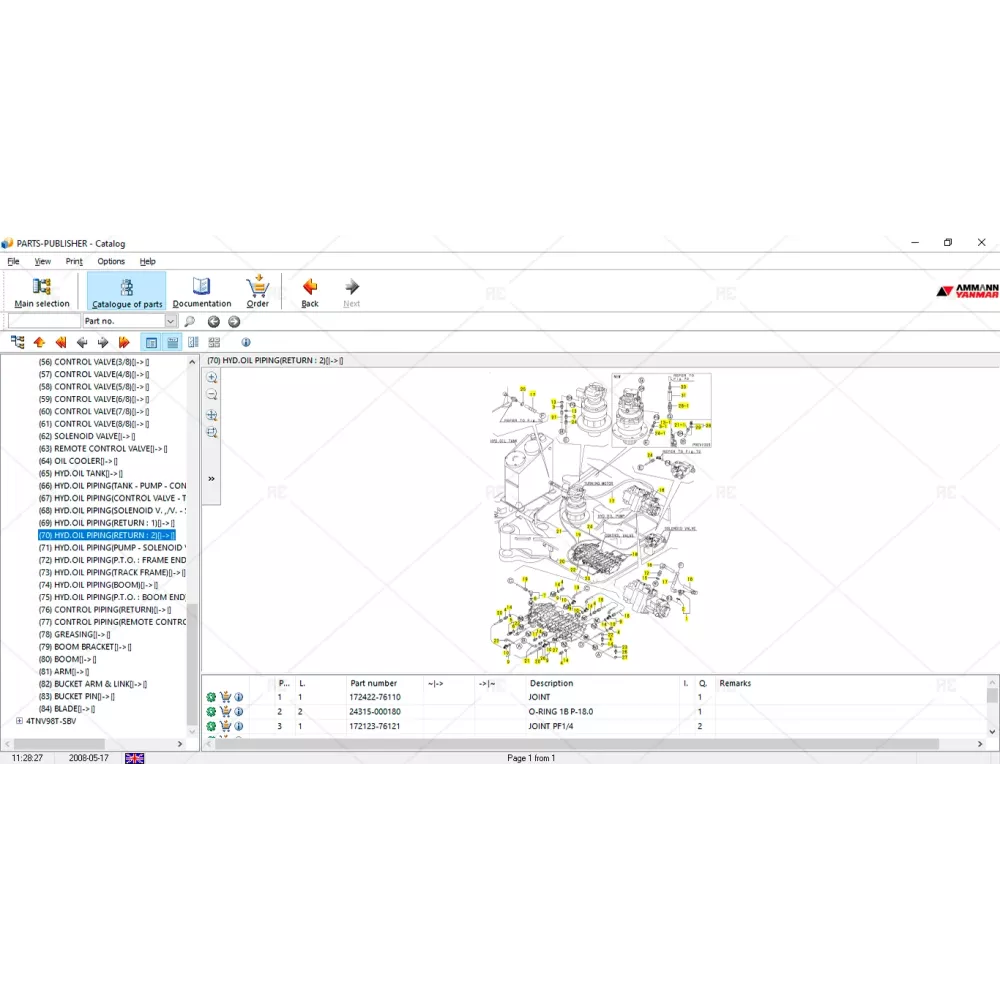Expand the 4TNV98T-SBV tree node

tap(19, 721)
